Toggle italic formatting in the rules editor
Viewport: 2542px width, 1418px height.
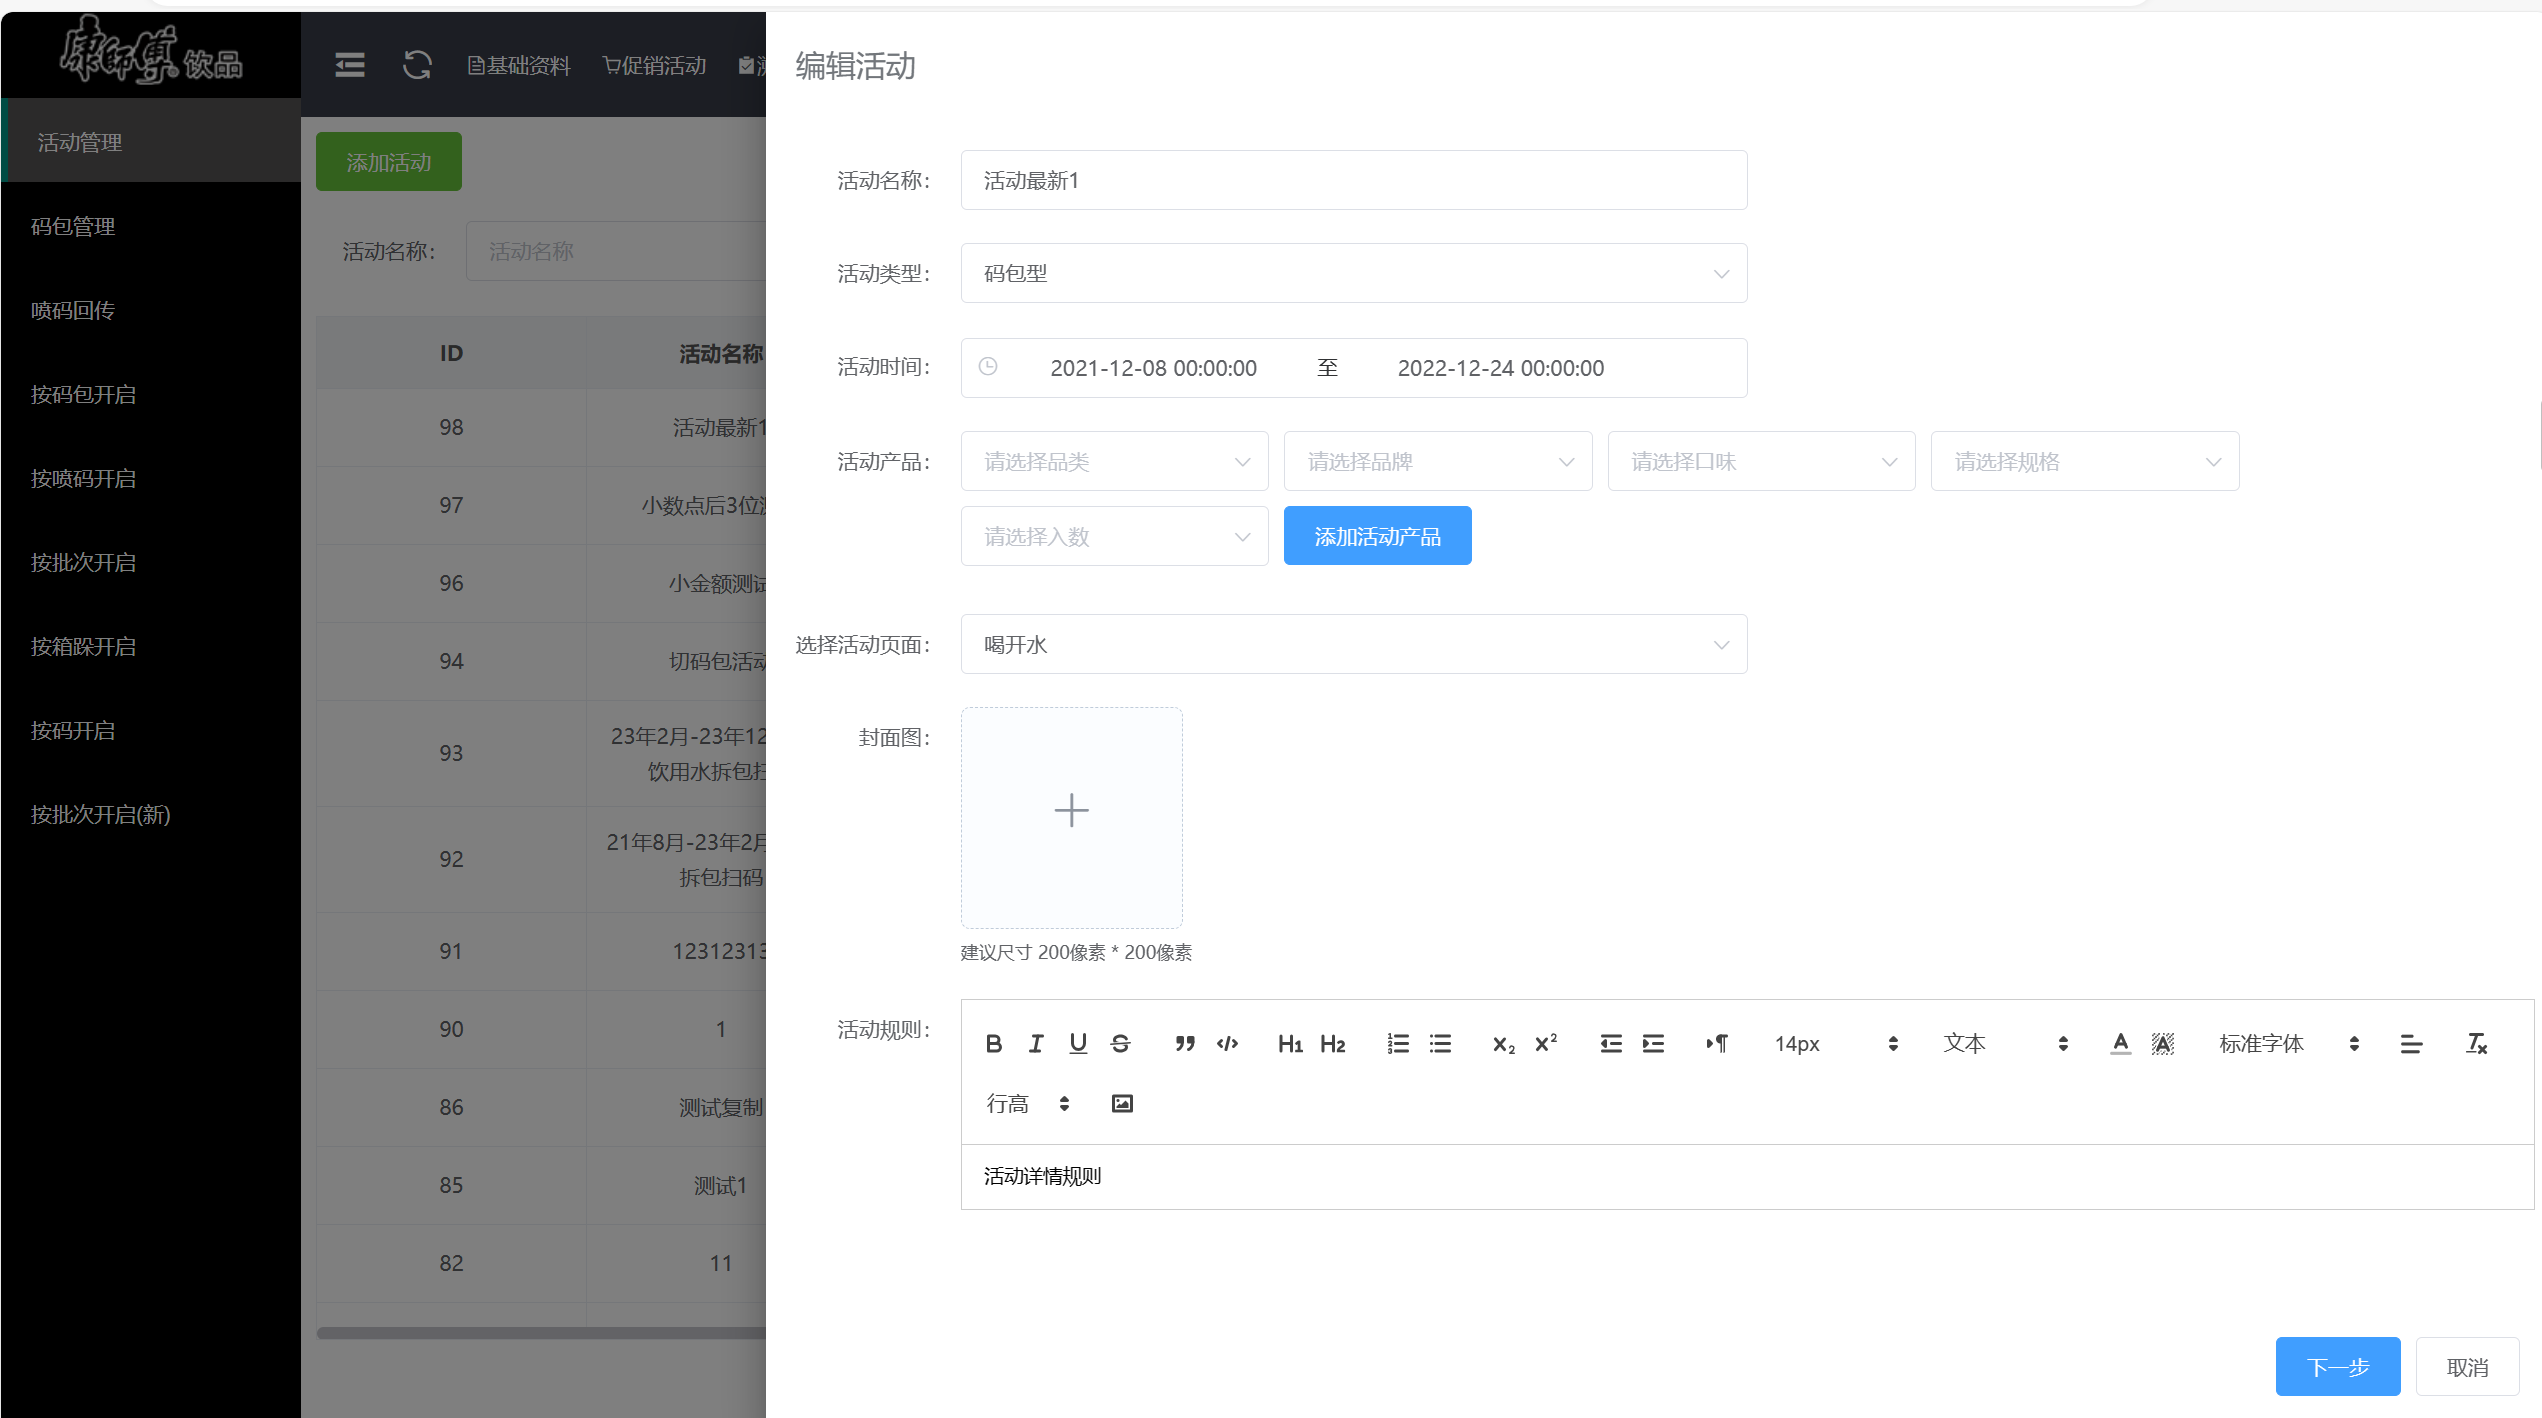point(1036,1044)
